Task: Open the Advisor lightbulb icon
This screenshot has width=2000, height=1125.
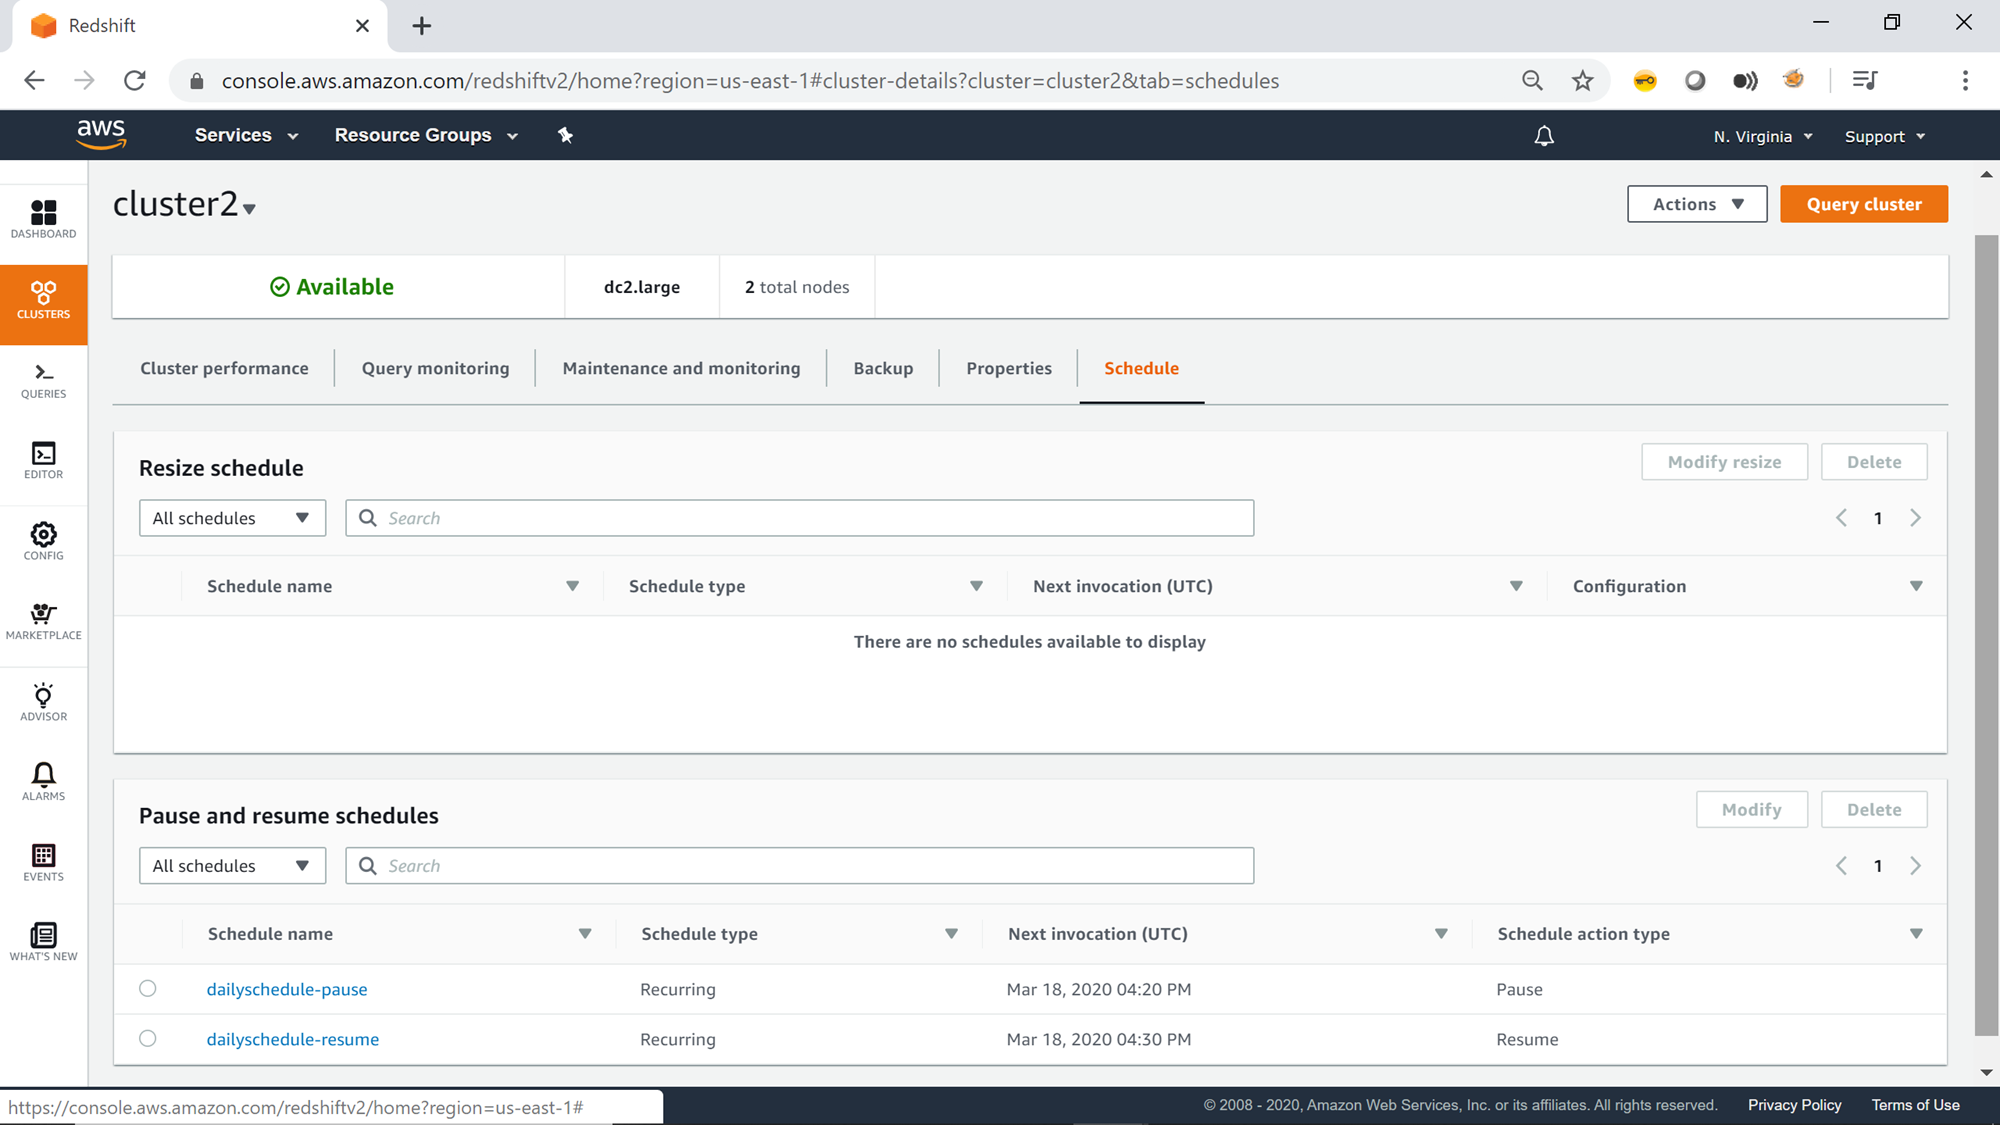Action: click(43, 702)
